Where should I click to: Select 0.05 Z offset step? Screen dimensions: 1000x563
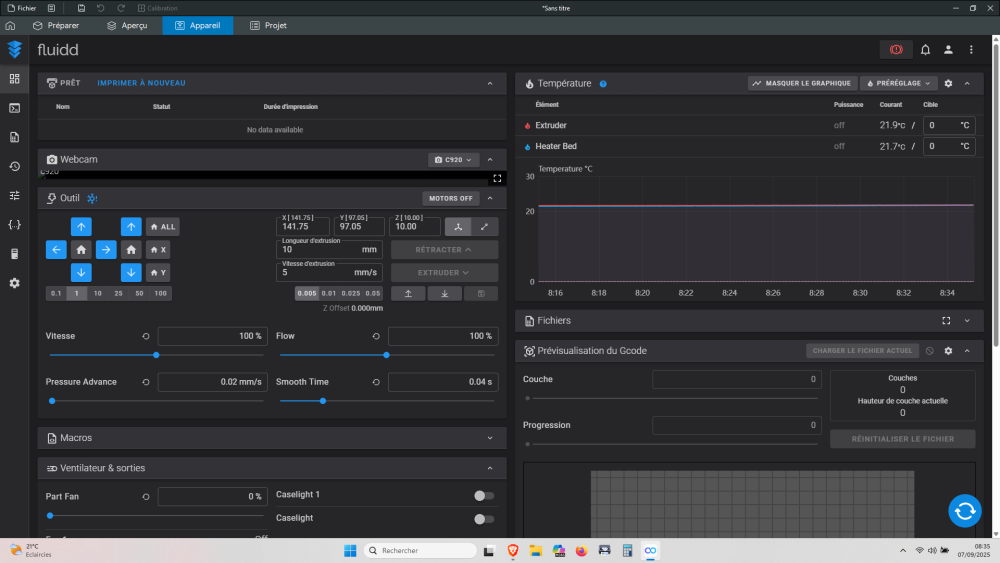(x=373, y=293)
